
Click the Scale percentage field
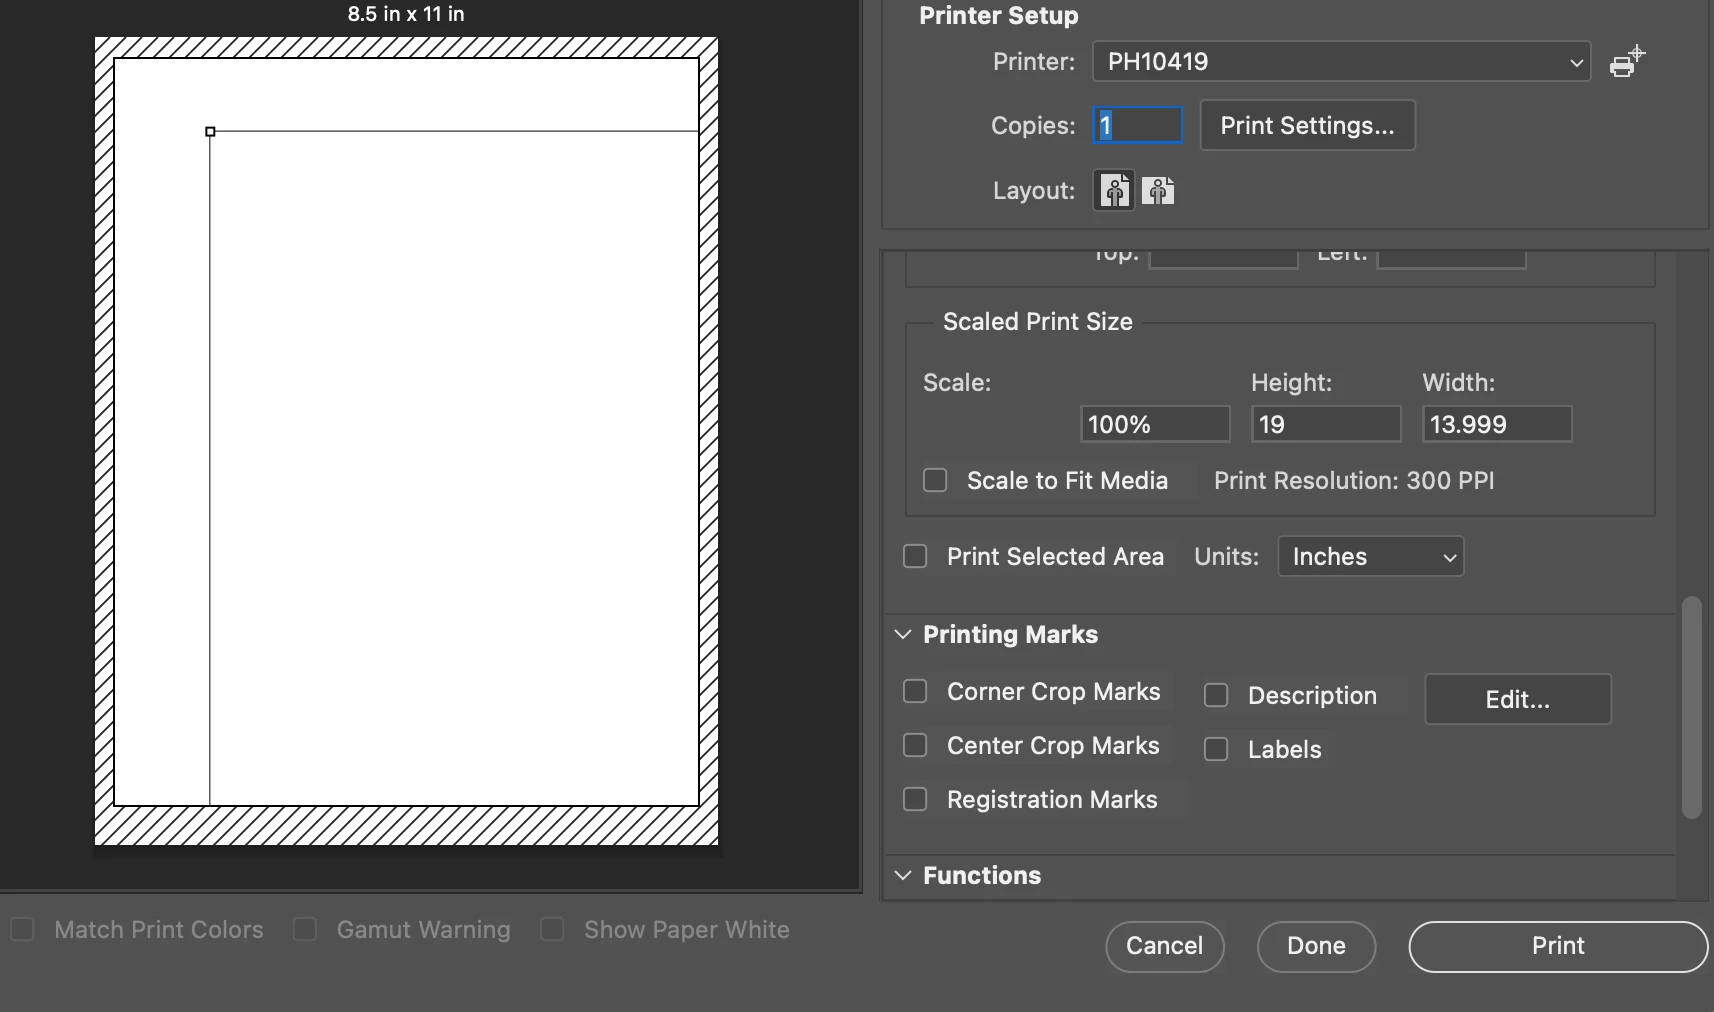tap(1155, 424)
